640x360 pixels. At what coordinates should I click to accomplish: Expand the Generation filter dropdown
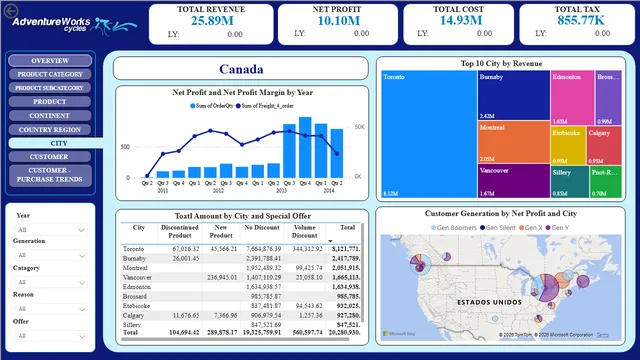click(51, 256)
